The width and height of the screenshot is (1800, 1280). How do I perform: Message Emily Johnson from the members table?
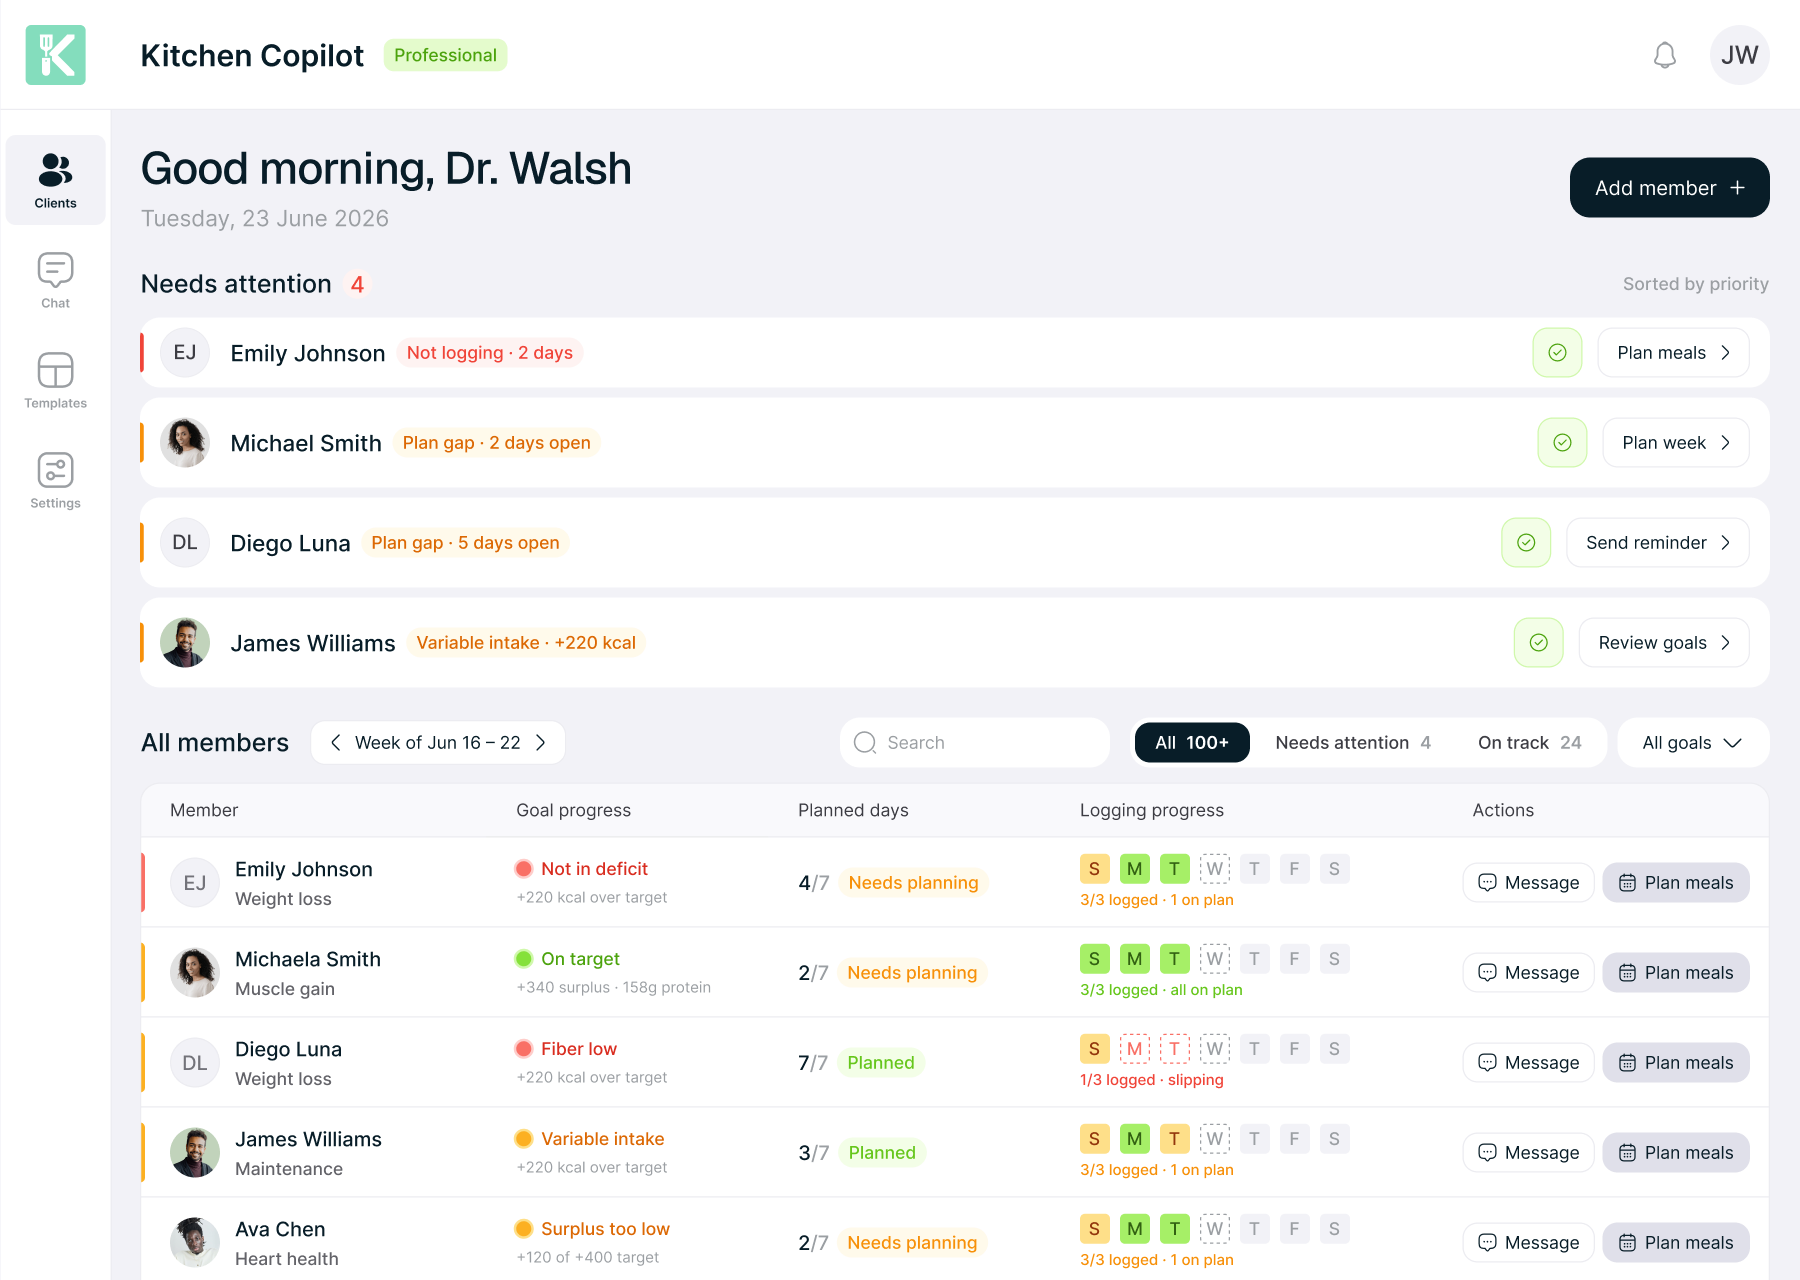1529,883
